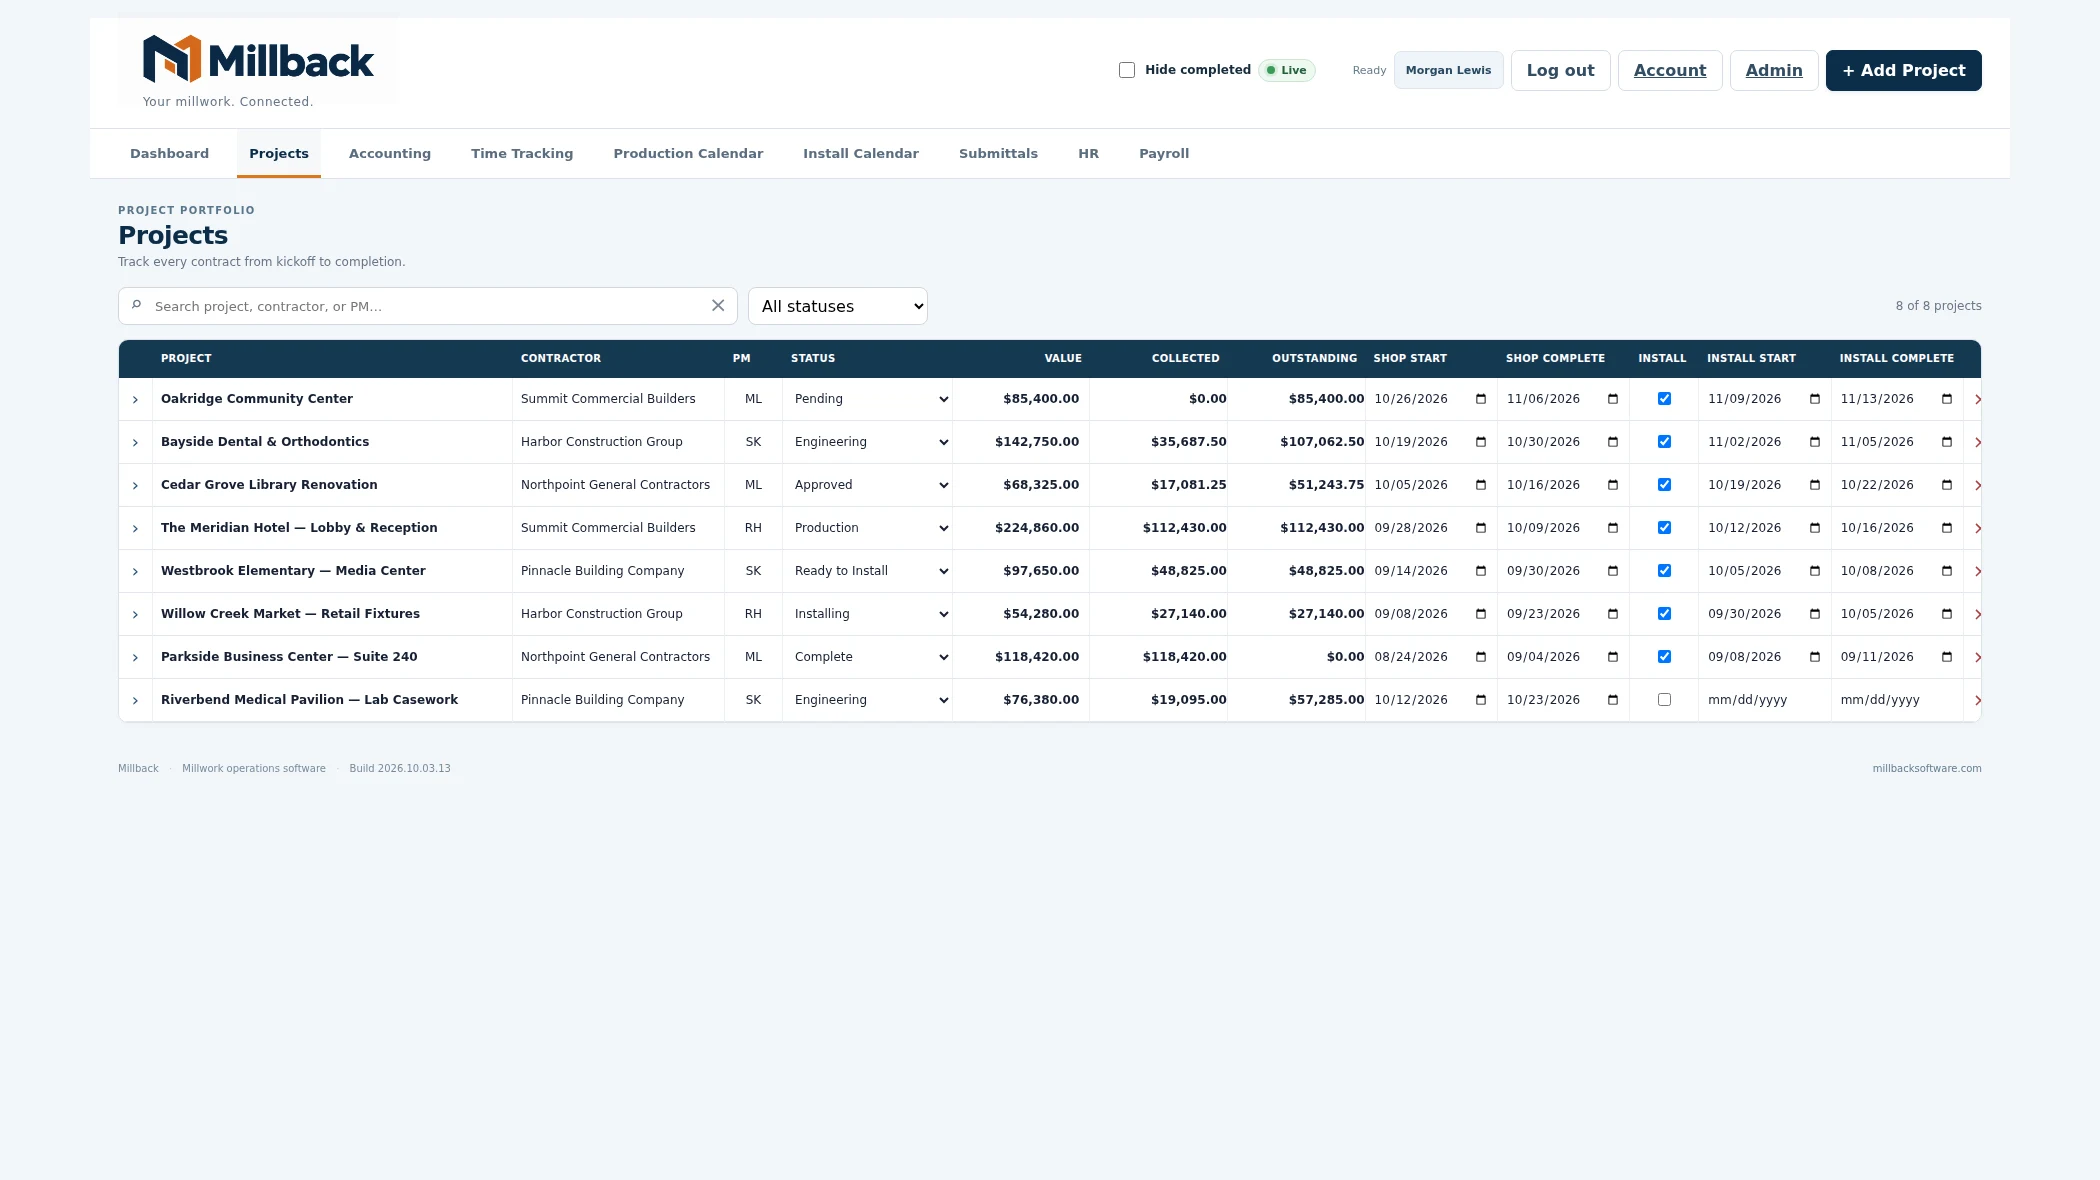This screenshot has height=1180, width=2100.
Task: Open calendar picker for Riverbend shop start date
Action: (1481, 700)
